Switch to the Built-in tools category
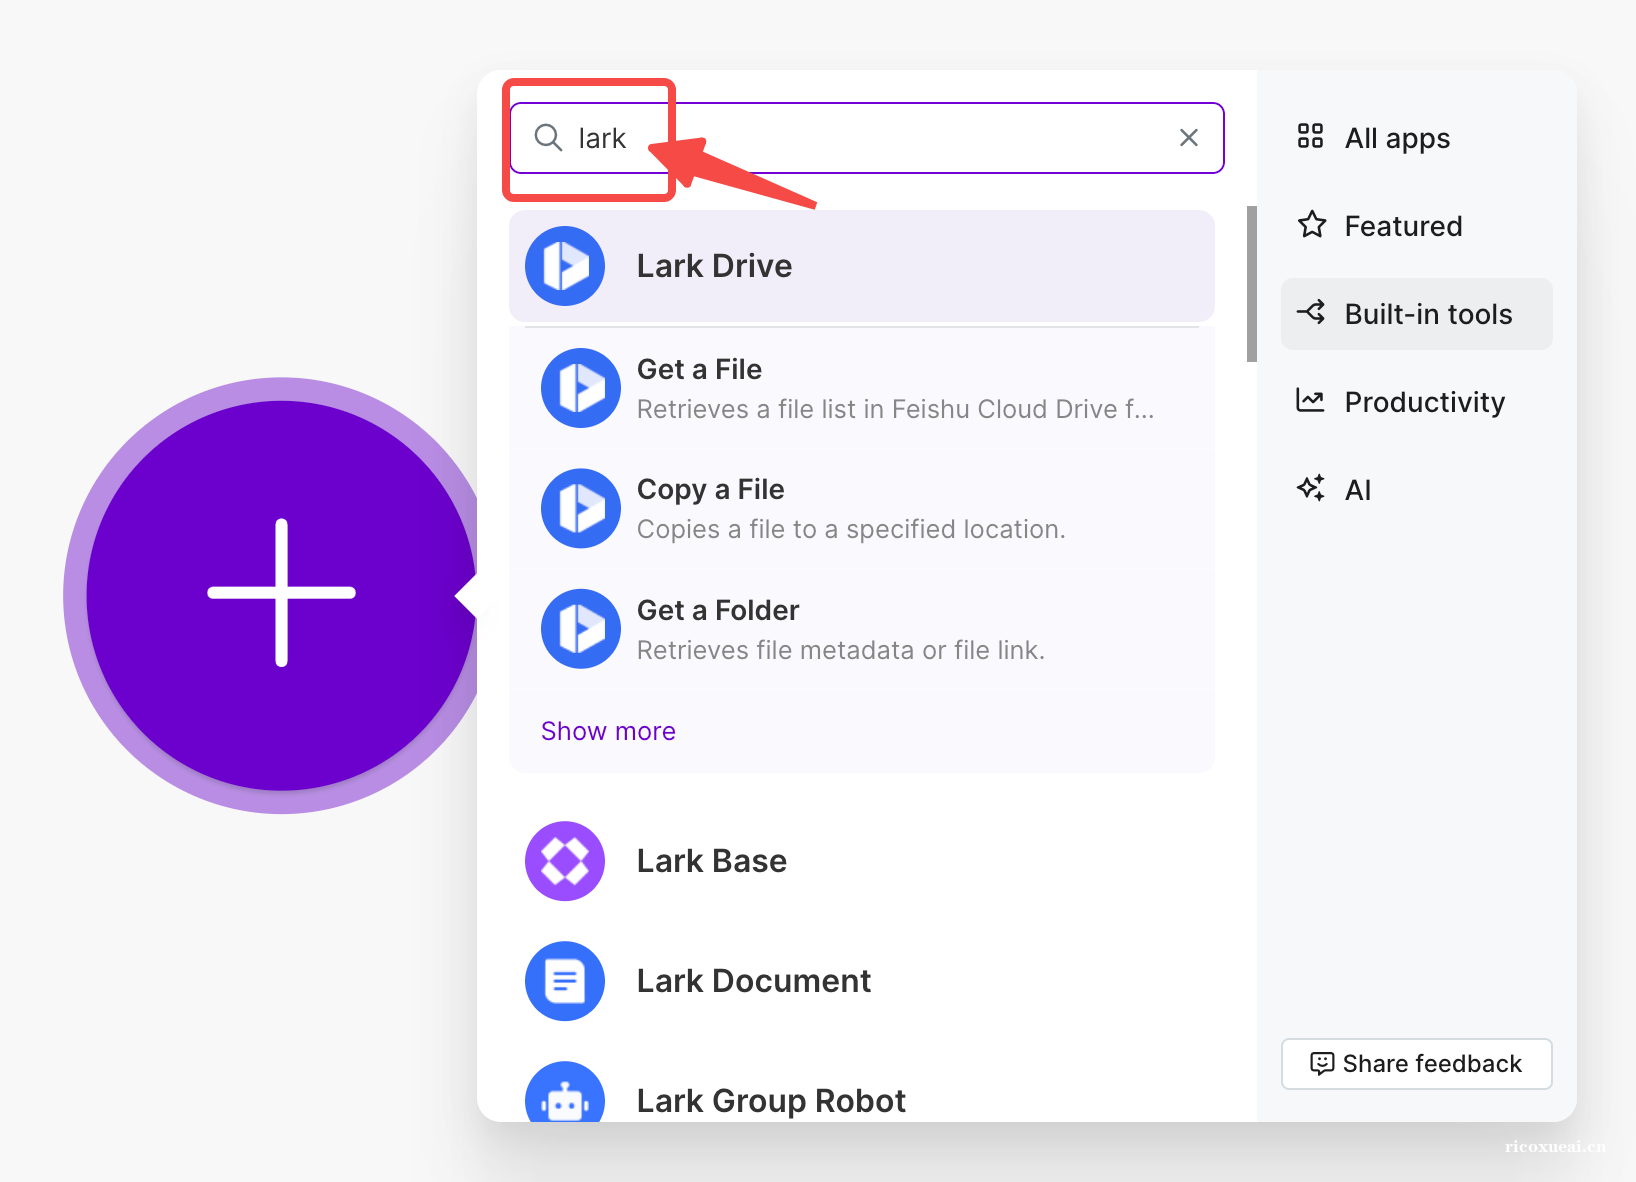Viewport: 1636px width, 1182px height. tap(1417, 314)
